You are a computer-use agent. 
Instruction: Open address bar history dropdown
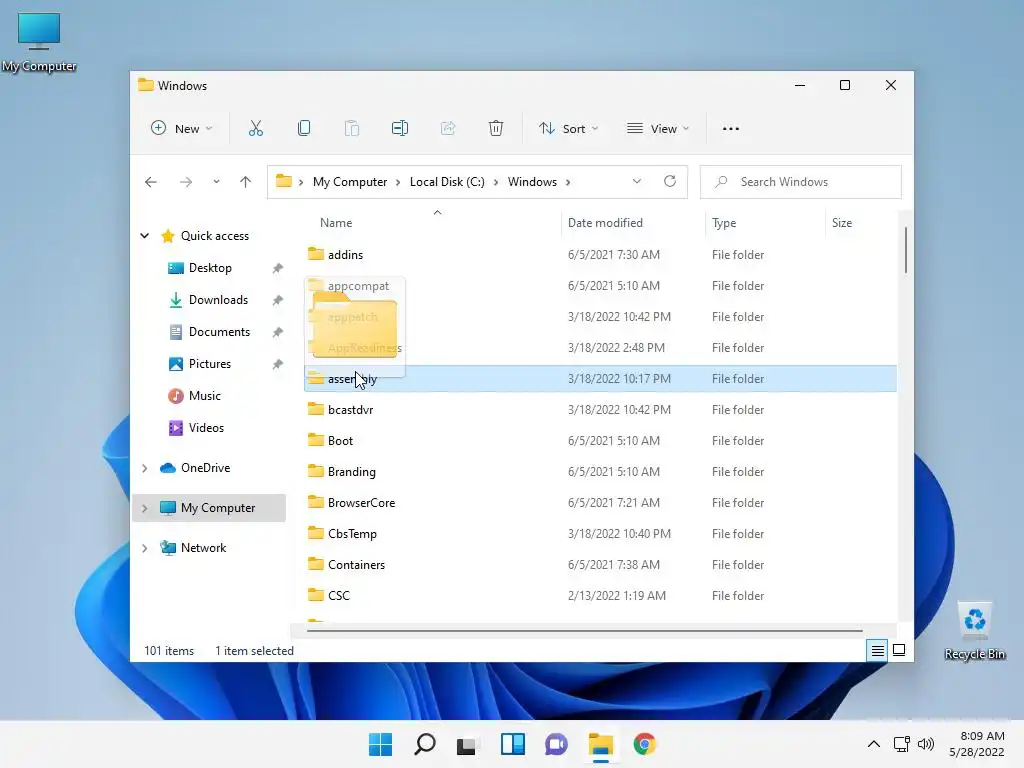tap(637, 182)
